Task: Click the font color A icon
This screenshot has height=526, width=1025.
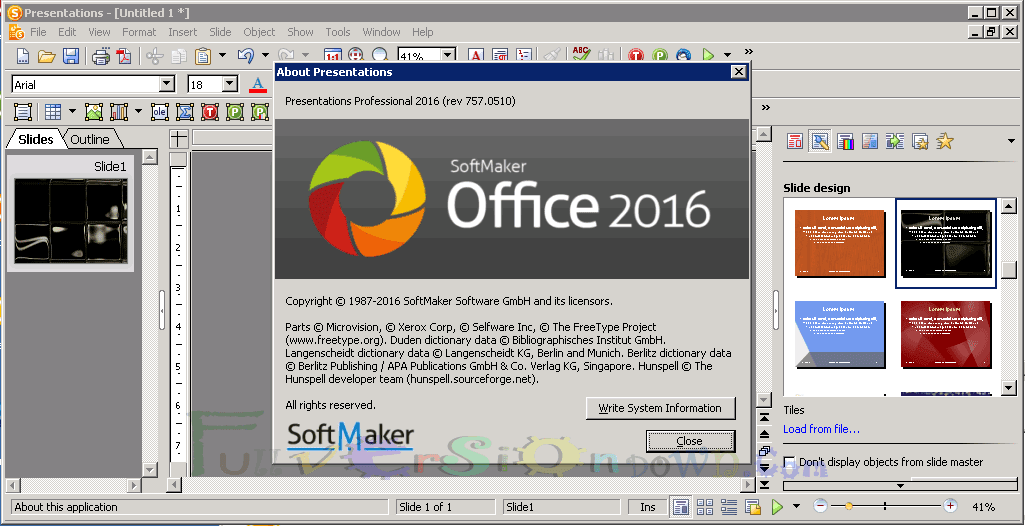Action: click(x=258, y=85)
